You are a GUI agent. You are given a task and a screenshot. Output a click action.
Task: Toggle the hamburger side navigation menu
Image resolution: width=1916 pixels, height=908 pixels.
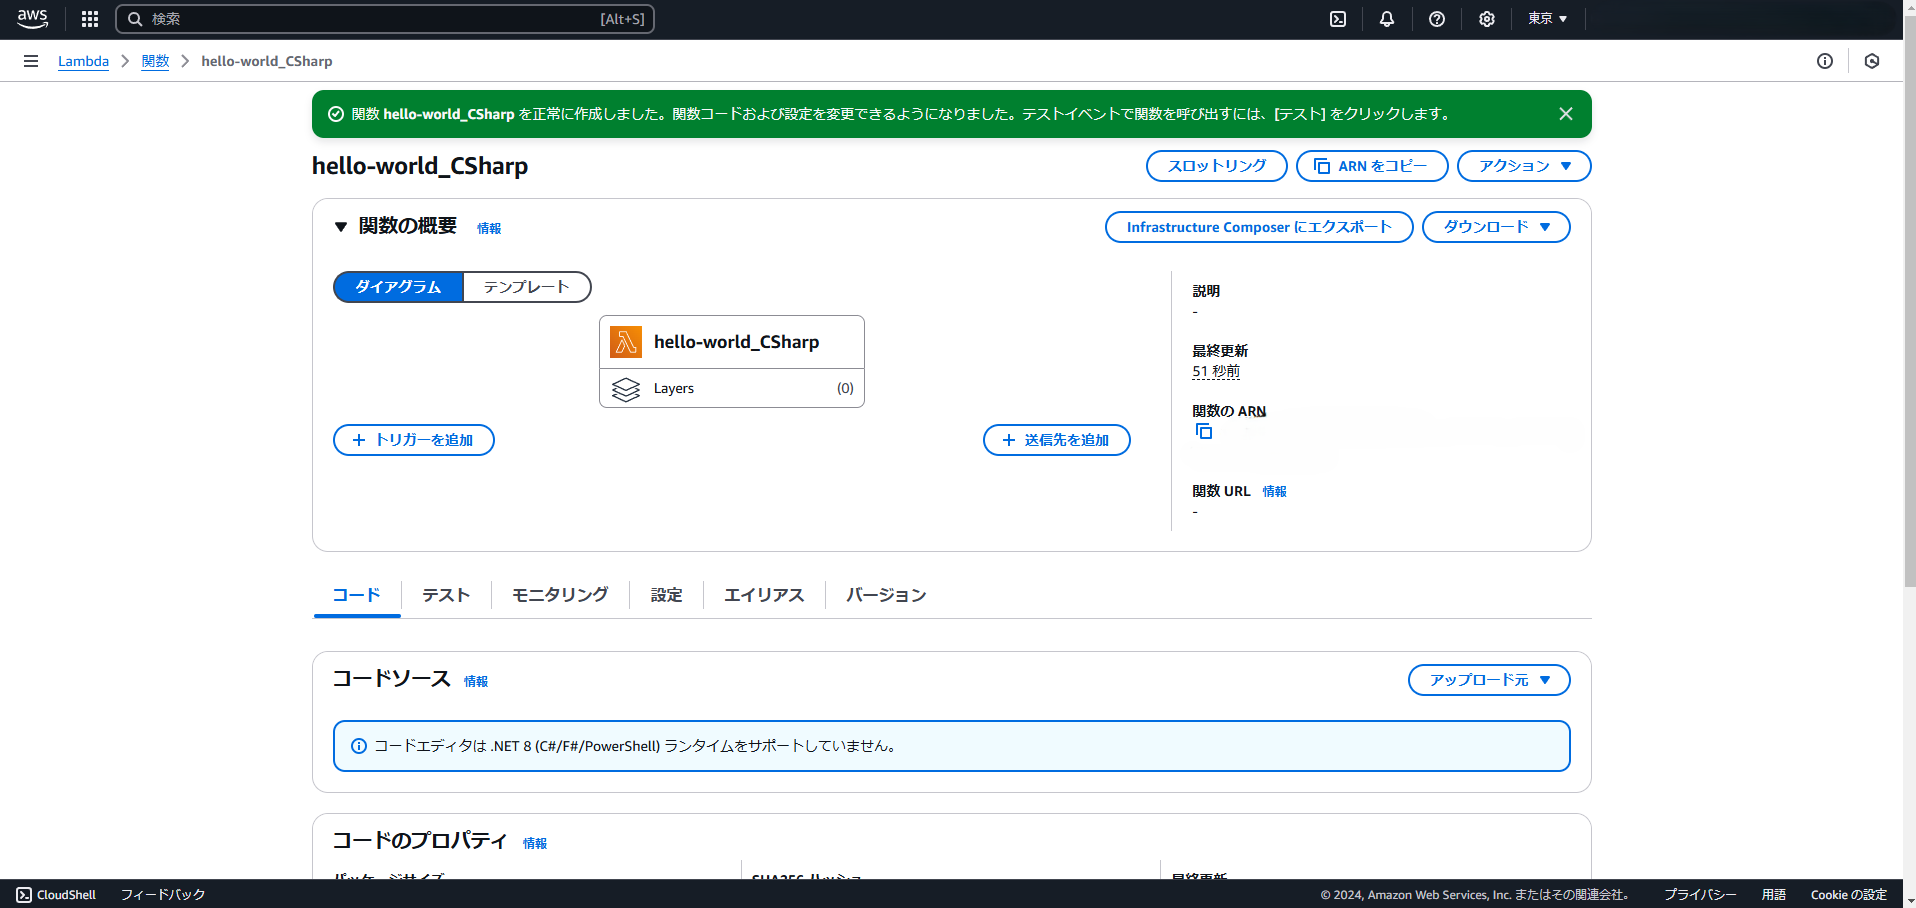31,61
